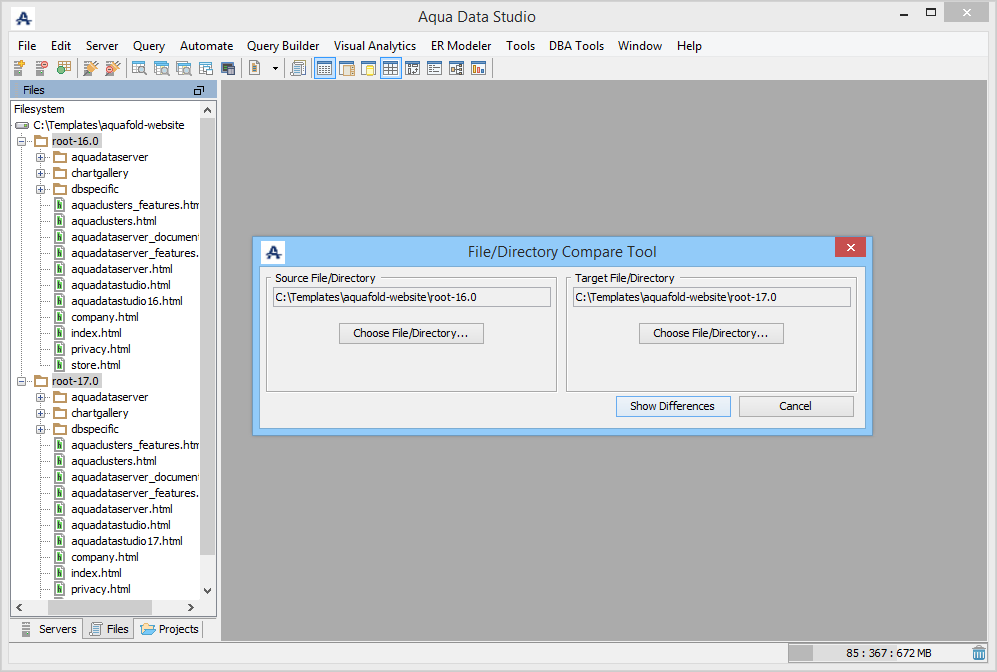
Task: Close the File/Directory Compare Tool dialog
Action: pyautogui.click(x=850, y=247)
